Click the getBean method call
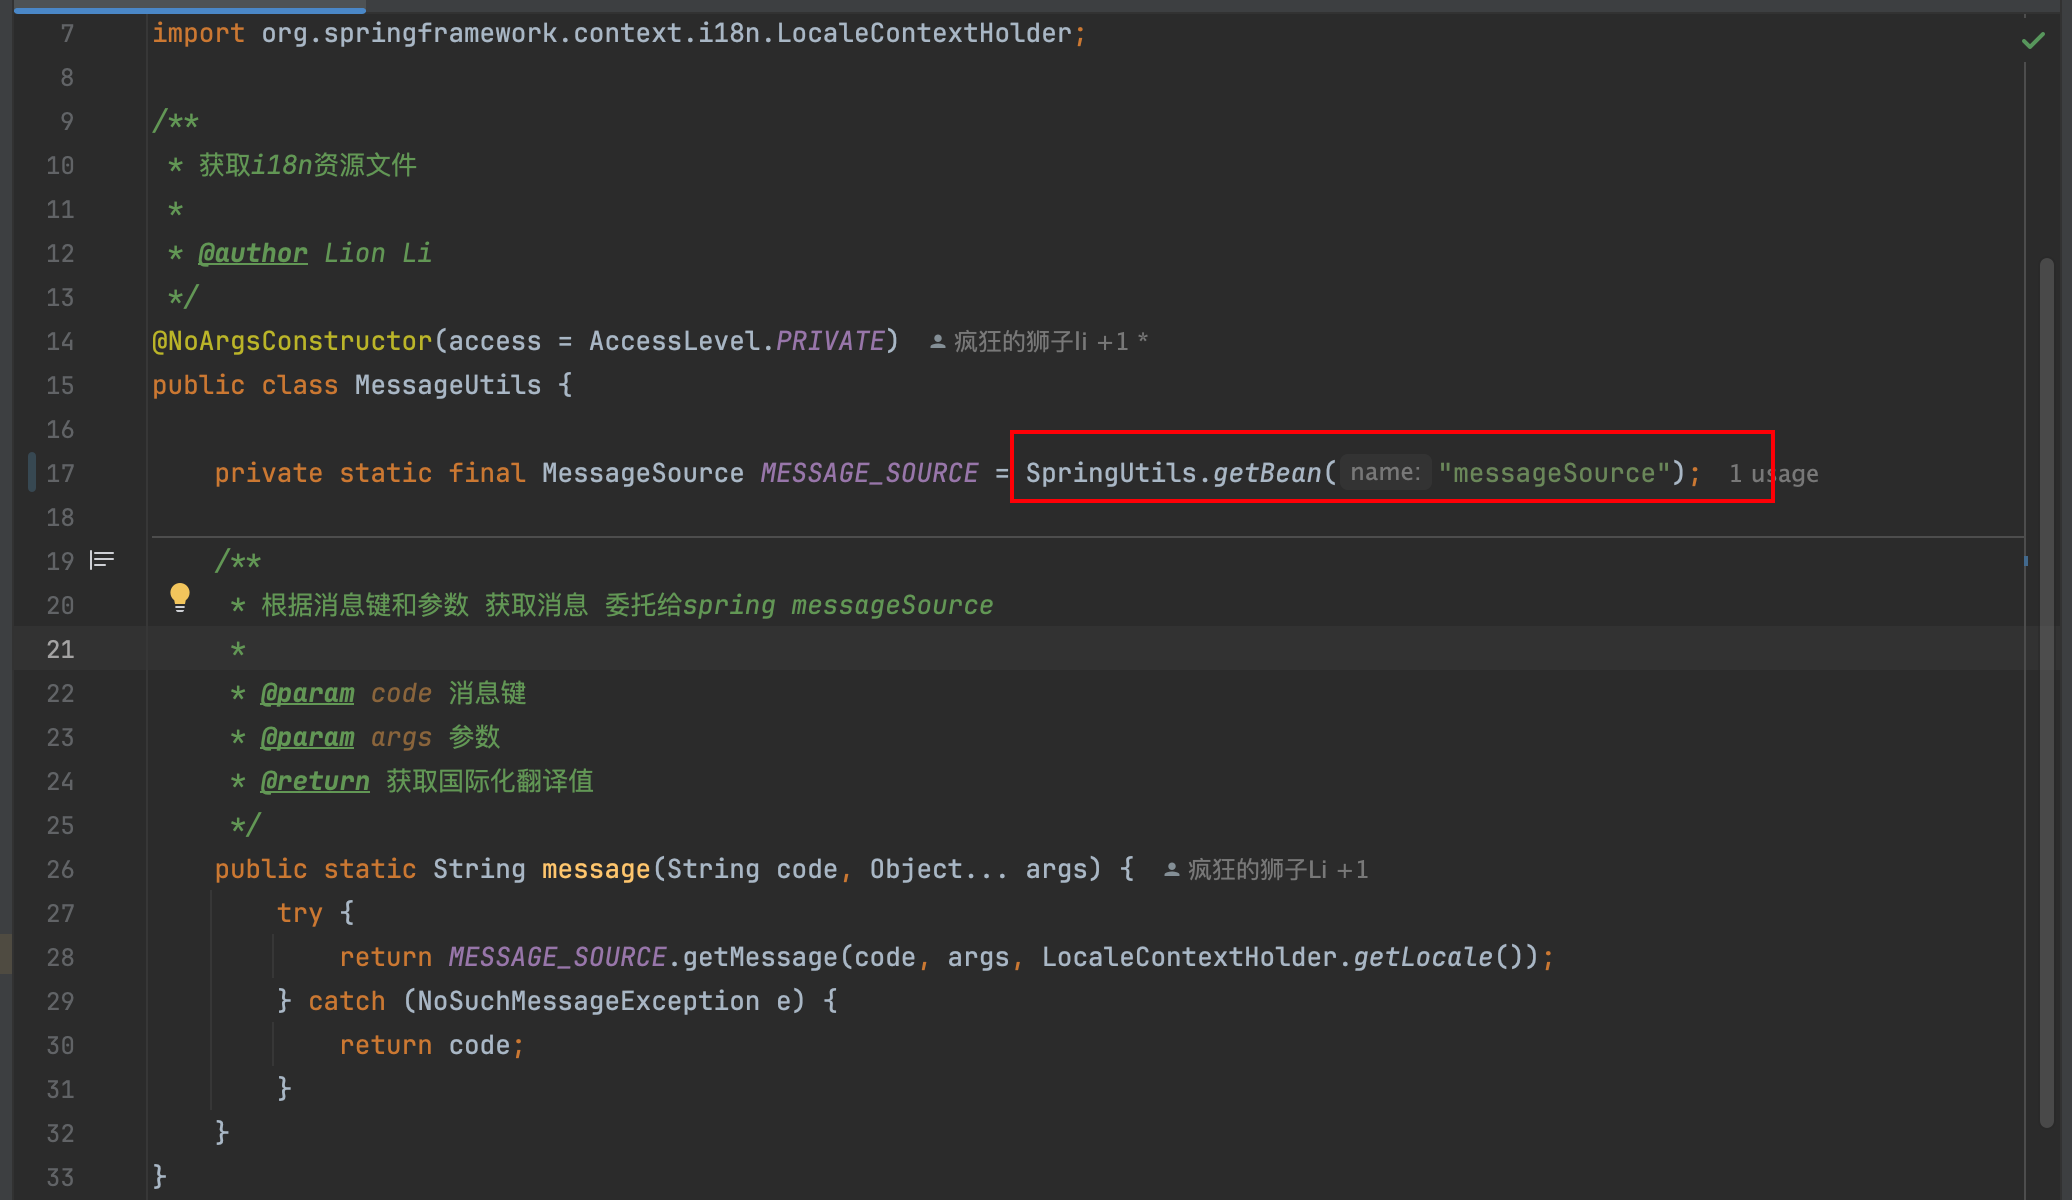The image size is (2072, 1200). click(1266, 472)
